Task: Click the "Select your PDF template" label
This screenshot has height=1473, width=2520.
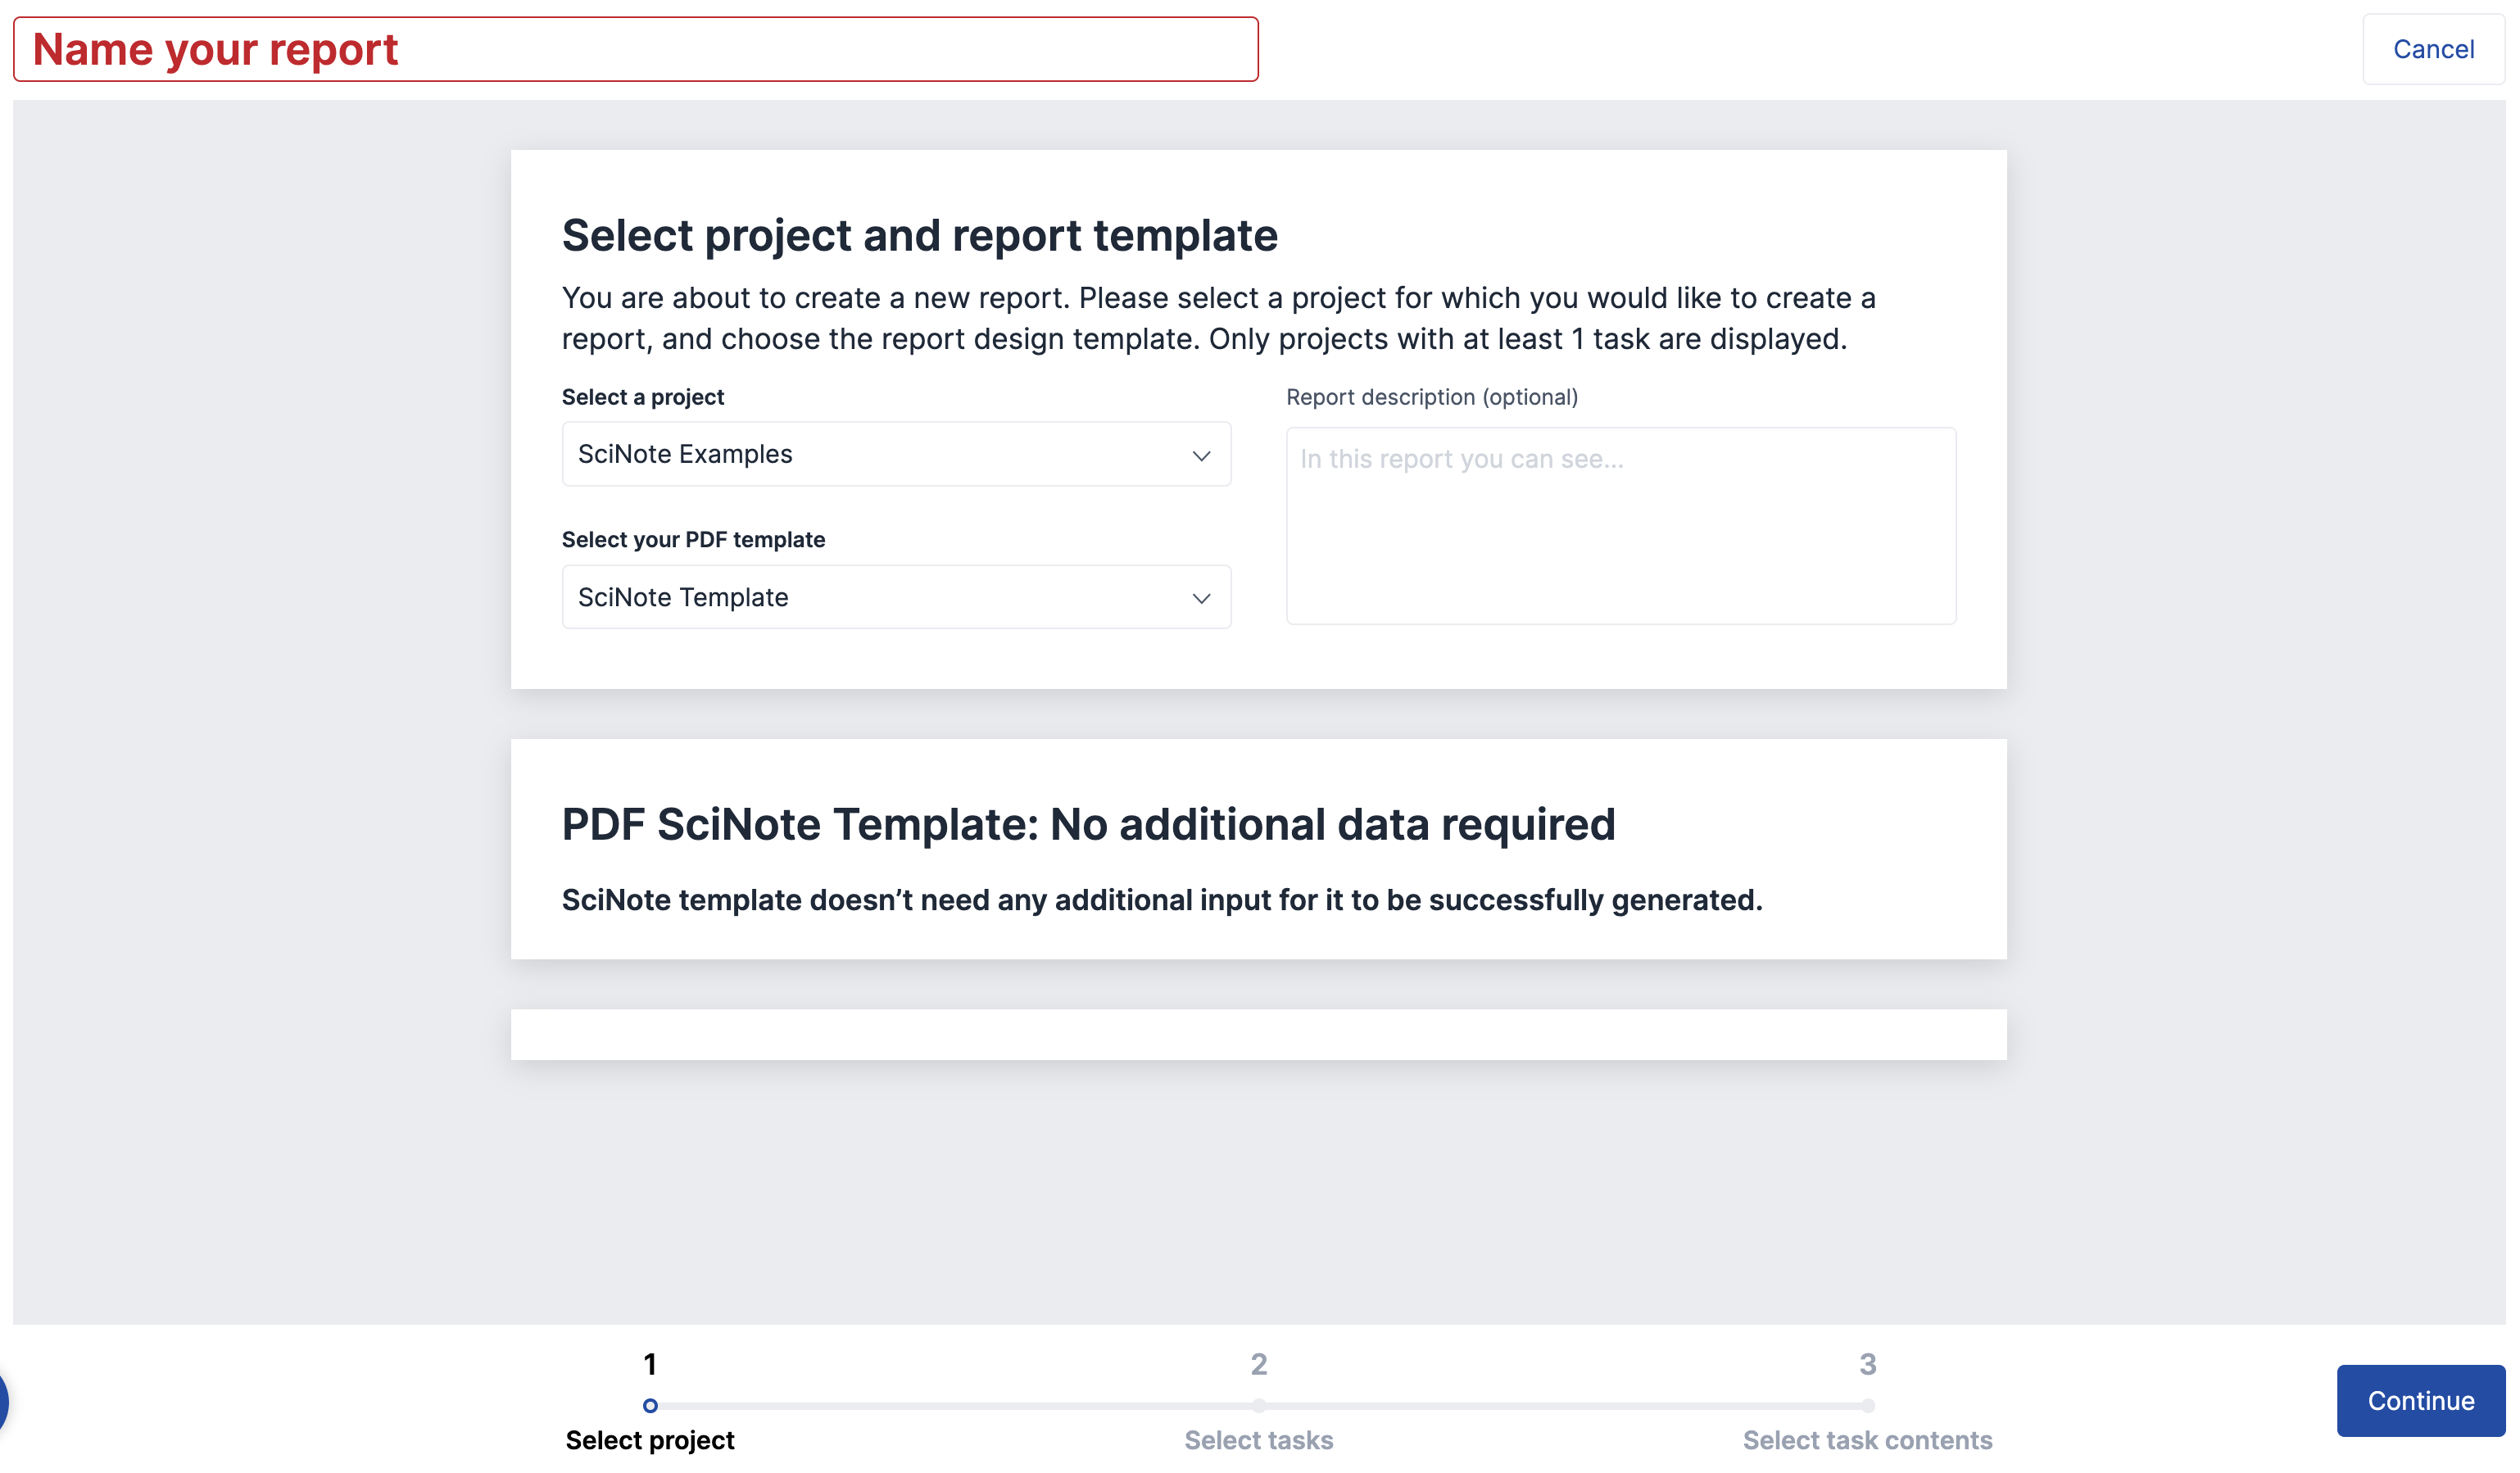Action: coord(693,540)
